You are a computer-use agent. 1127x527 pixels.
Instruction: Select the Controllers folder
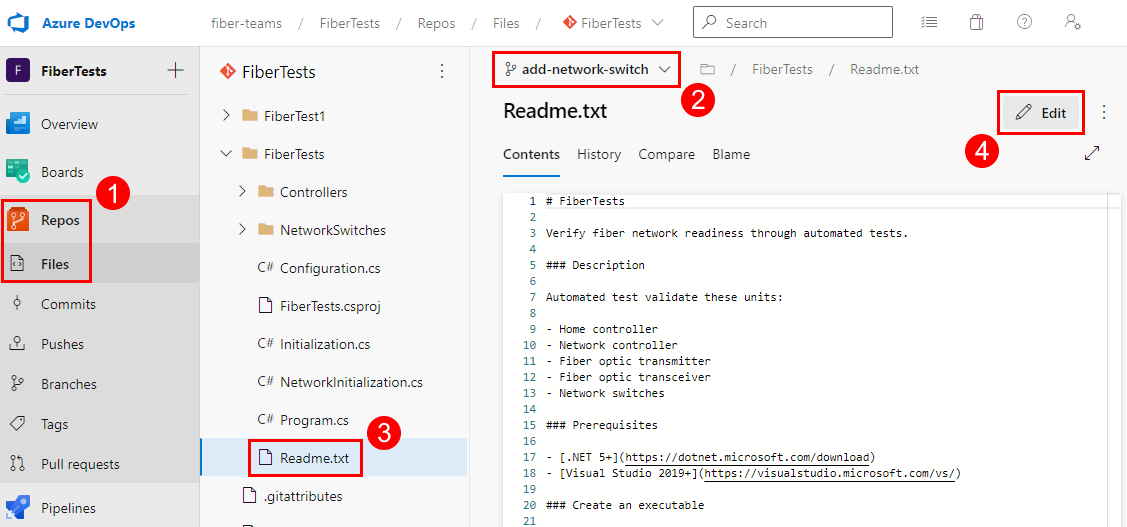click(x=313, y=193)
